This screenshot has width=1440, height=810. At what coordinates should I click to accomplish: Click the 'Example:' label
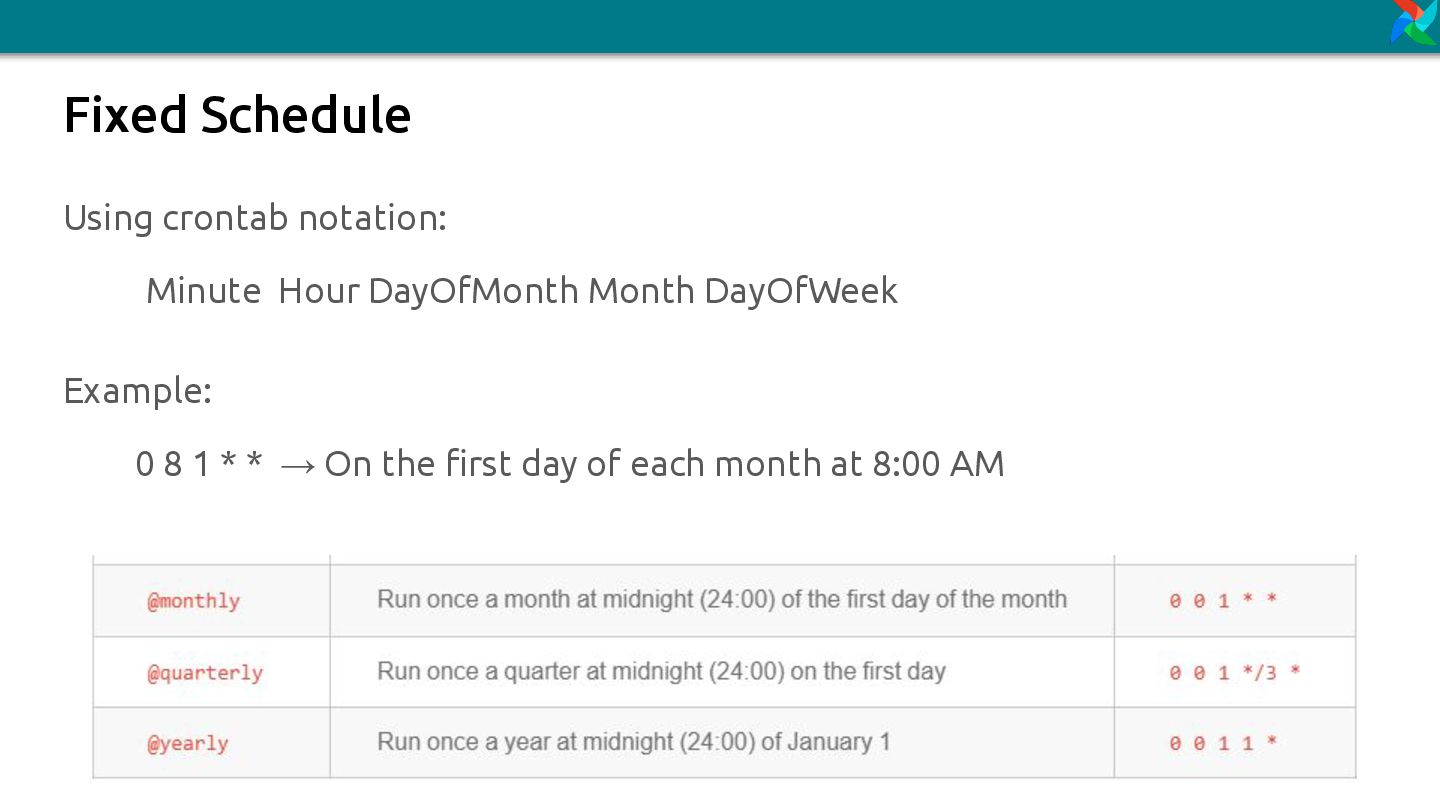click(138, 390)
